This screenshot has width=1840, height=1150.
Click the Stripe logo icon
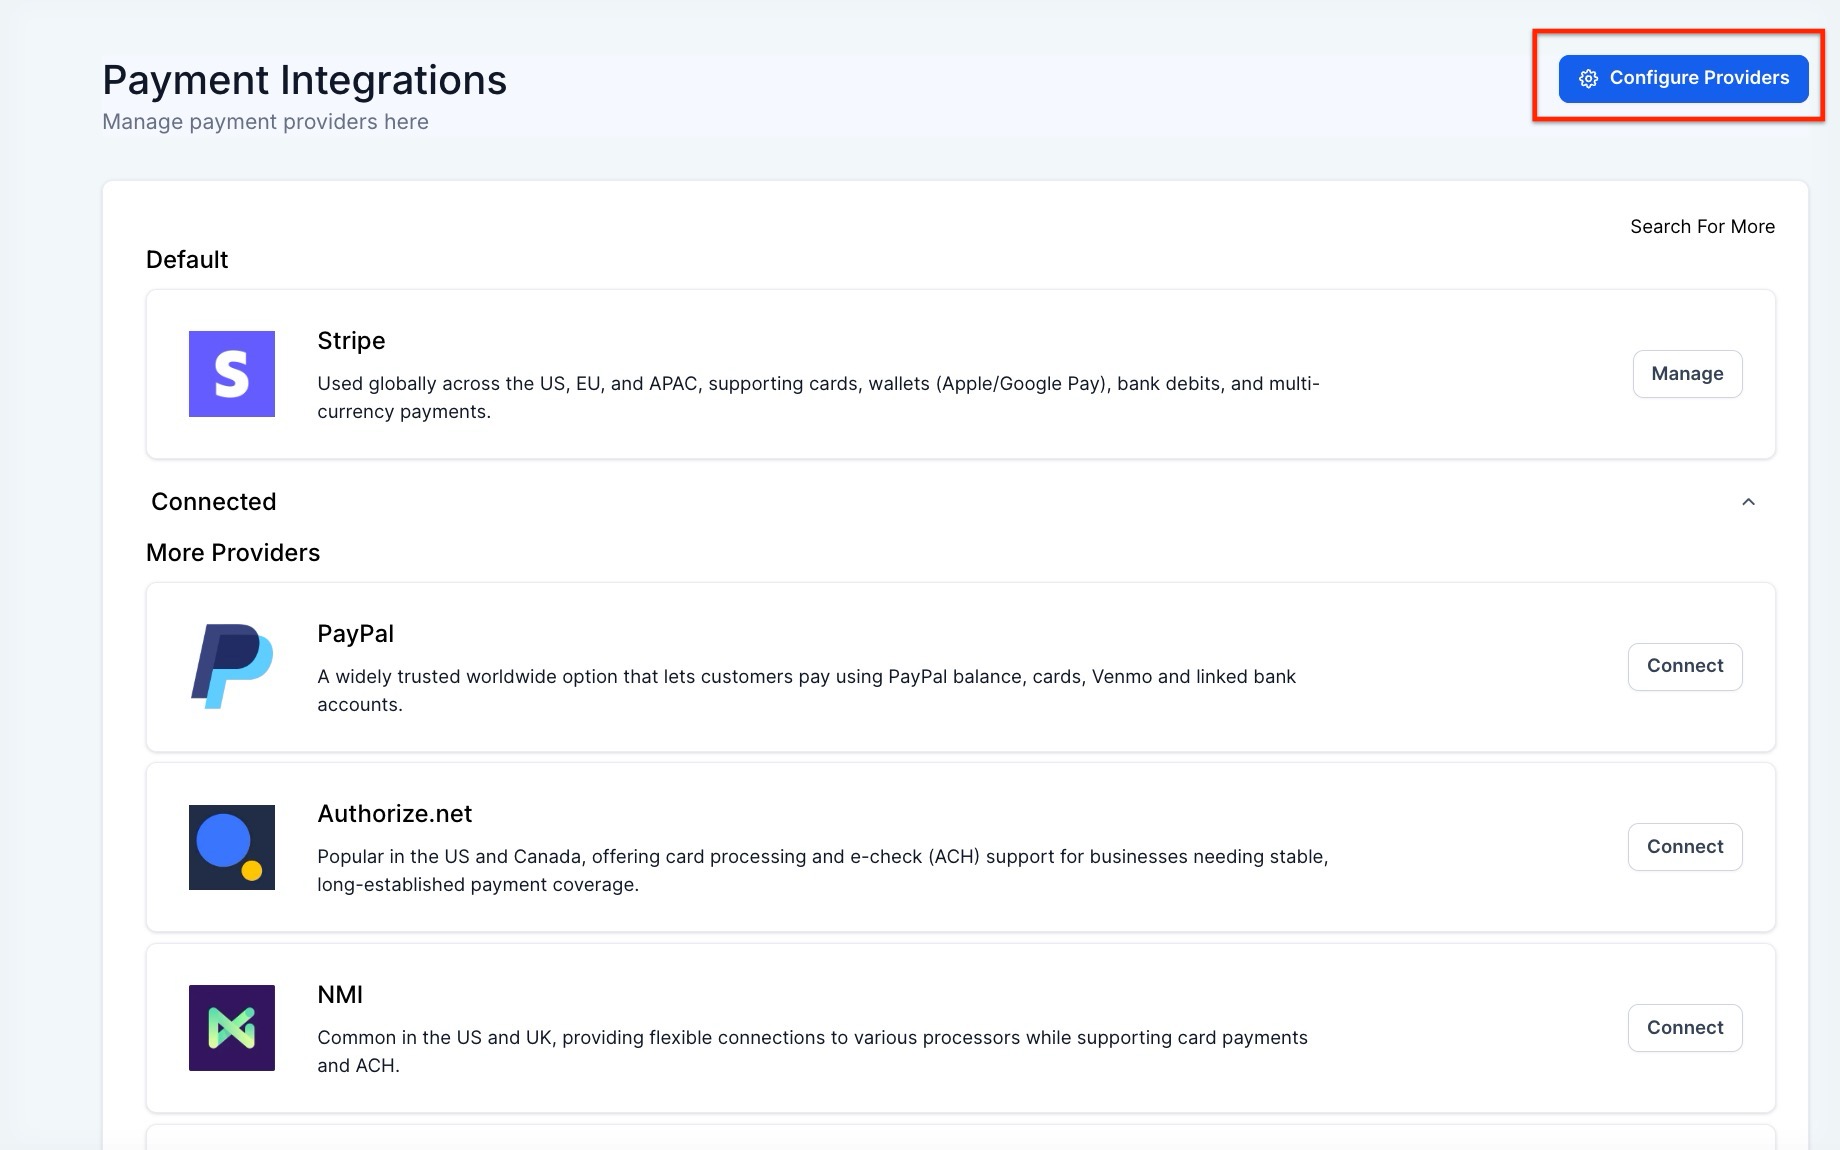pyautogui.click(x=231, y=374)
